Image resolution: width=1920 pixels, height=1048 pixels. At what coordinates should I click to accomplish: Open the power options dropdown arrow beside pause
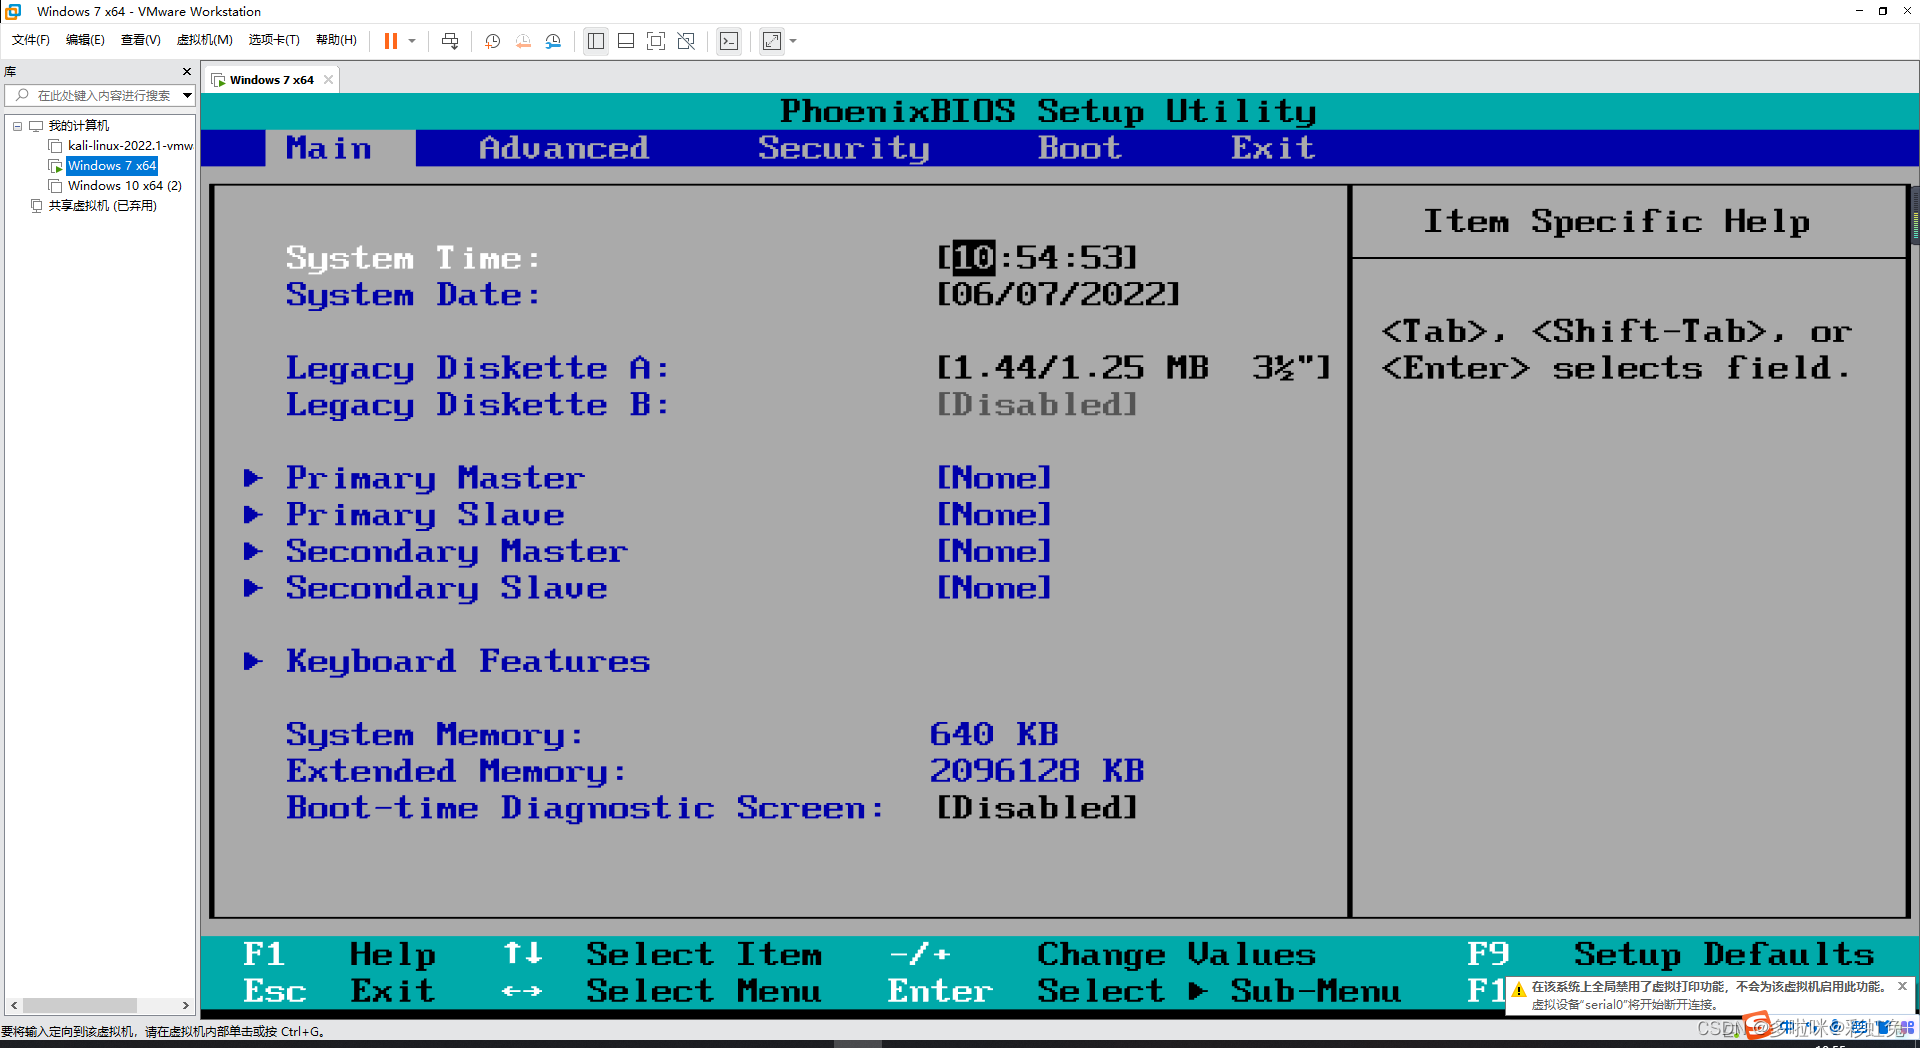[412, 41]
